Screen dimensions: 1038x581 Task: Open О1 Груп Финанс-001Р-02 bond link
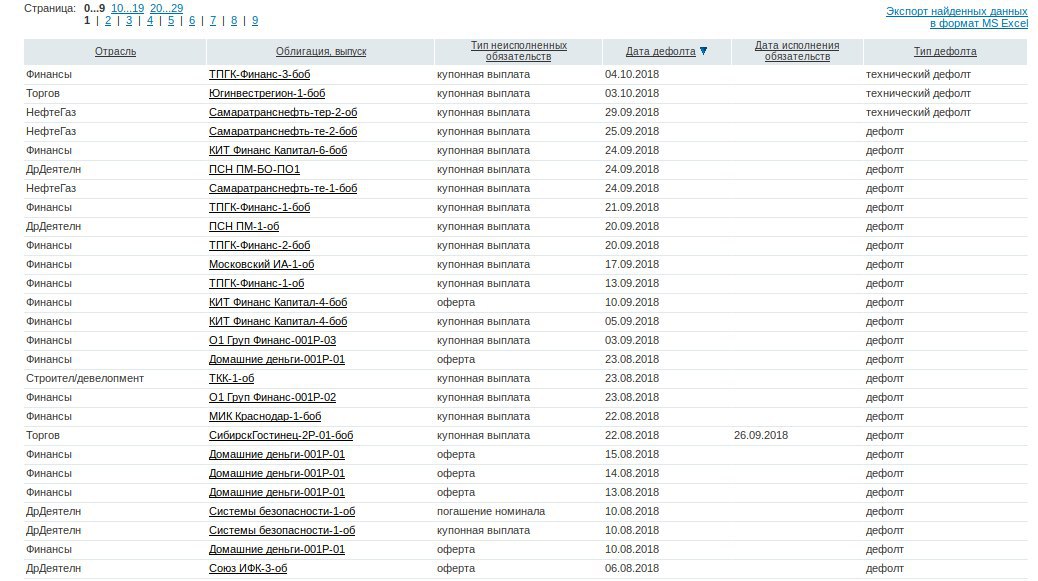click(272, 397)
